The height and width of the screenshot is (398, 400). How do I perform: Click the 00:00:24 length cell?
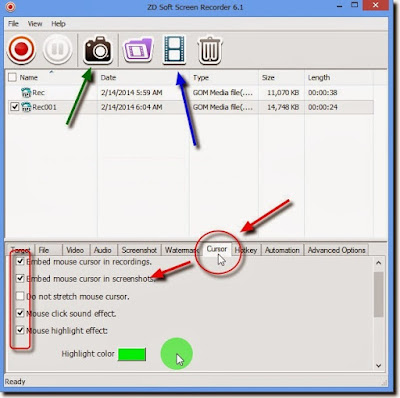(x=323, y=107)
